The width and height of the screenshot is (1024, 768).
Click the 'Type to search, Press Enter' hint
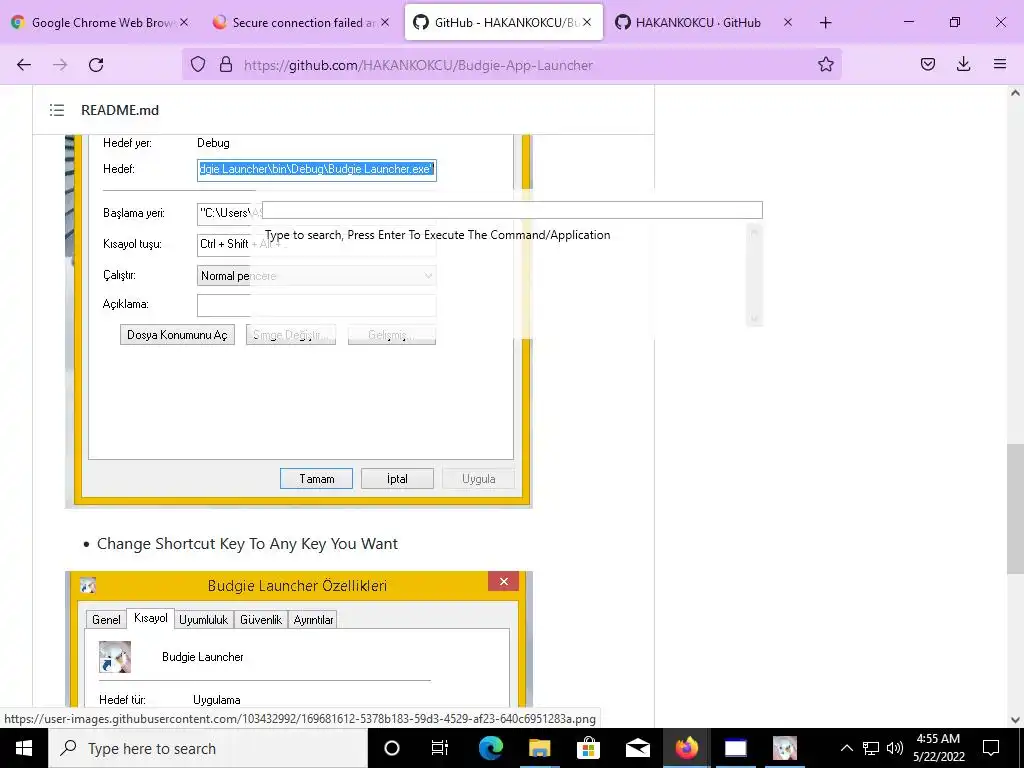pos(438,234)
